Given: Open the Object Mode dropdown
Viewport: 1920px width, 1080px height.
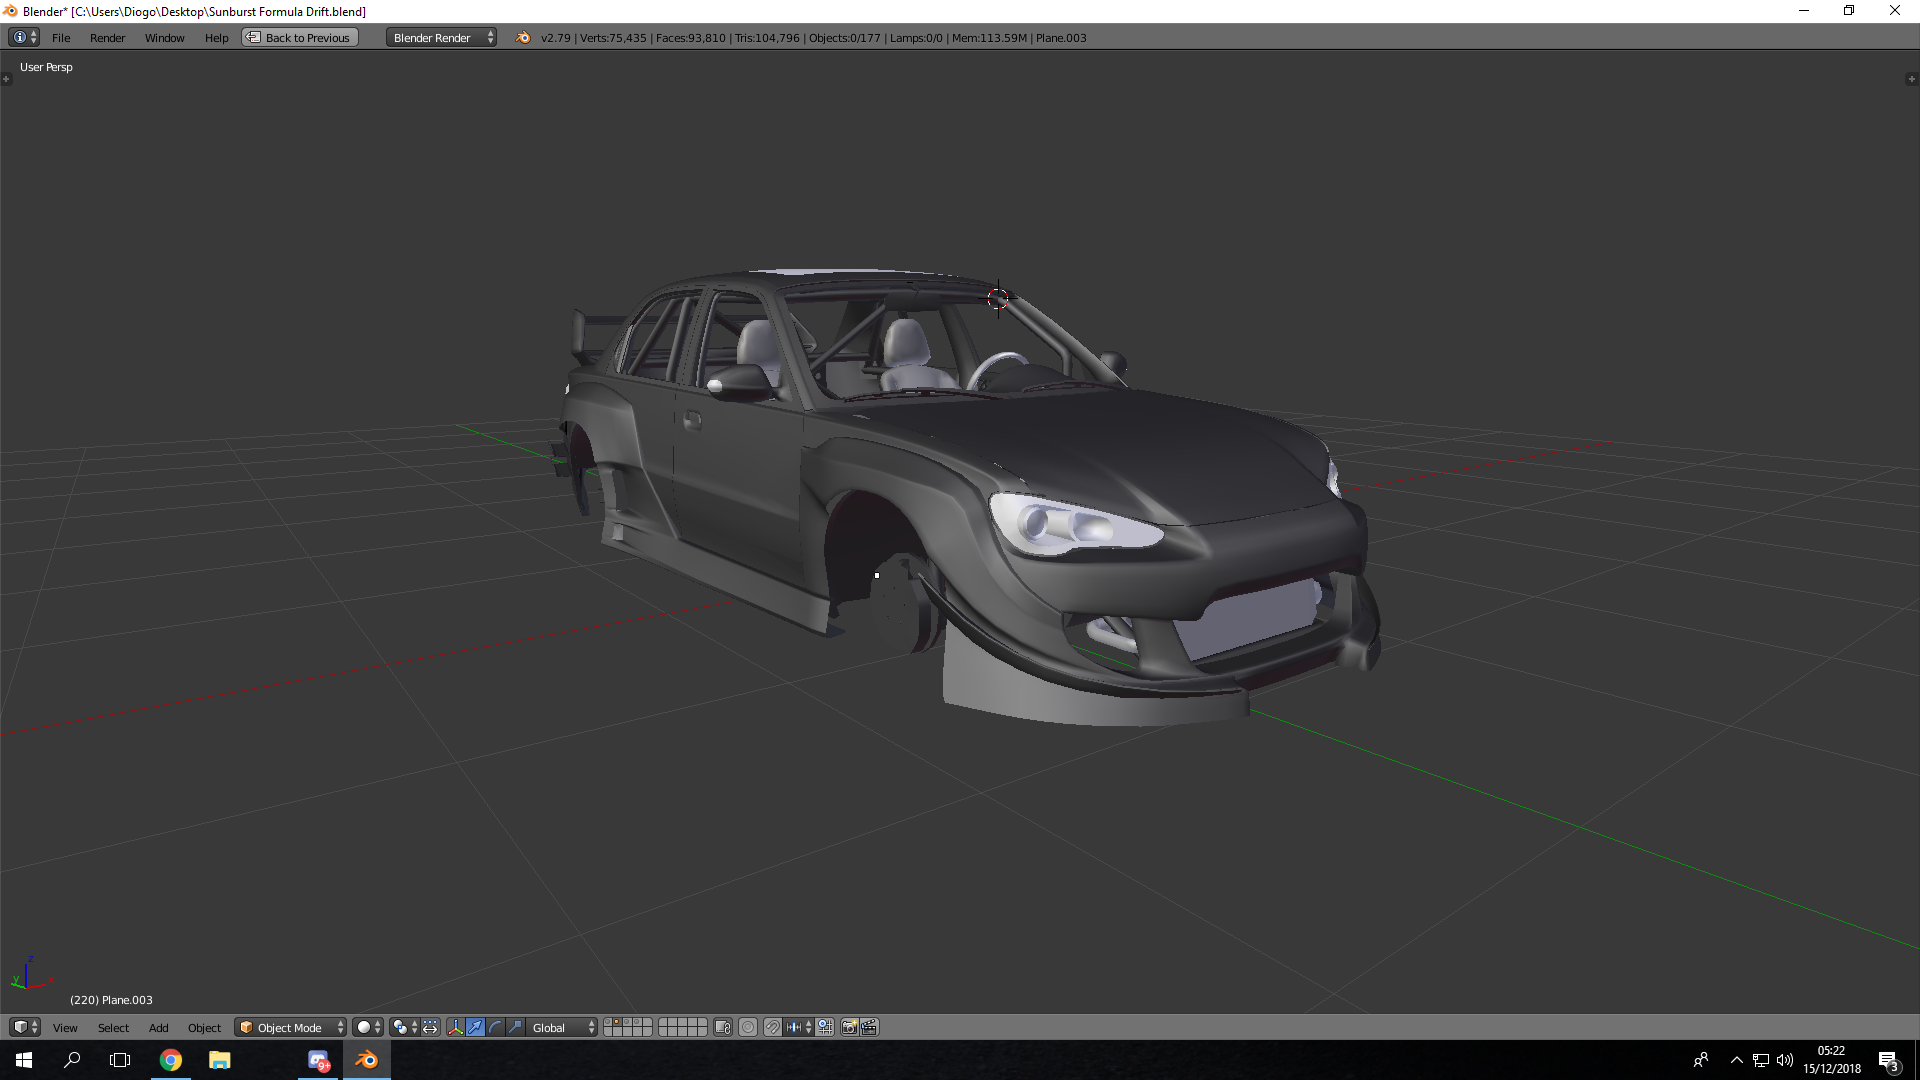Looking at the screenshot, I should pyautogui.click(x=290, y=1027).
